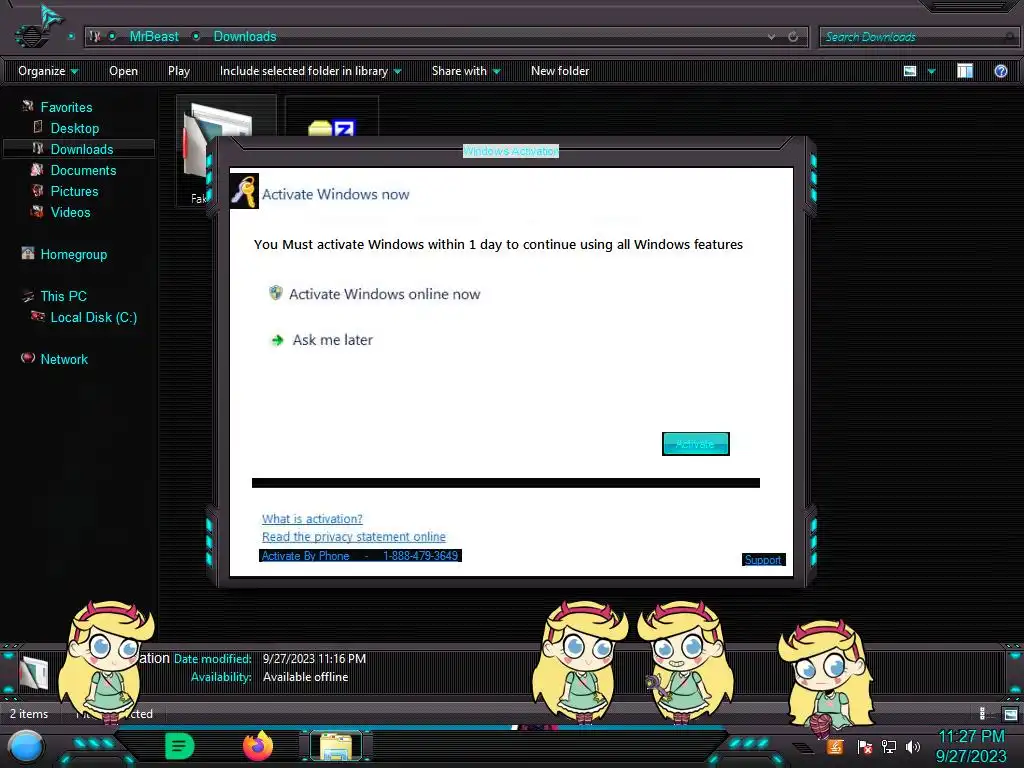
Task: Open the green notes app in taskbar
Action: coord(179,746)
